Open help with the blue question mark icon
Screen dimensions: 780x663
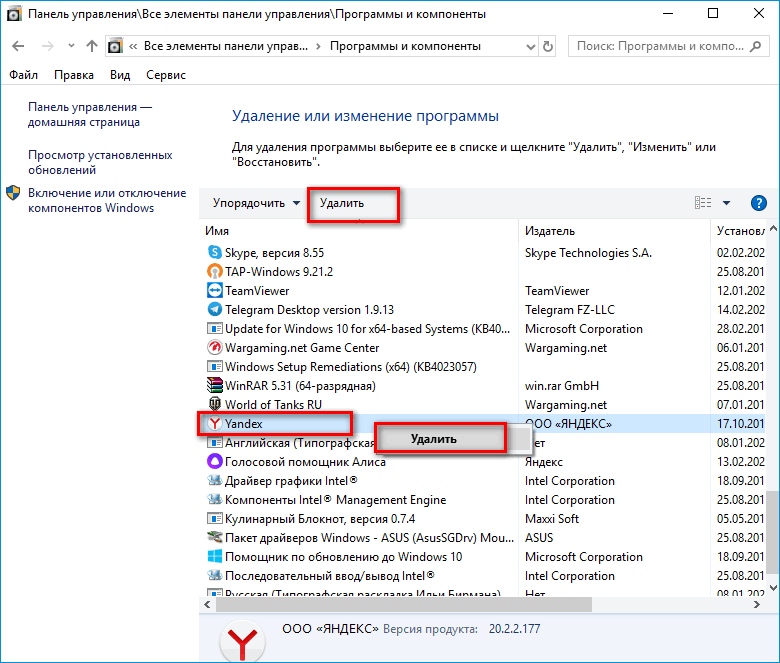(x=758, y=203)
